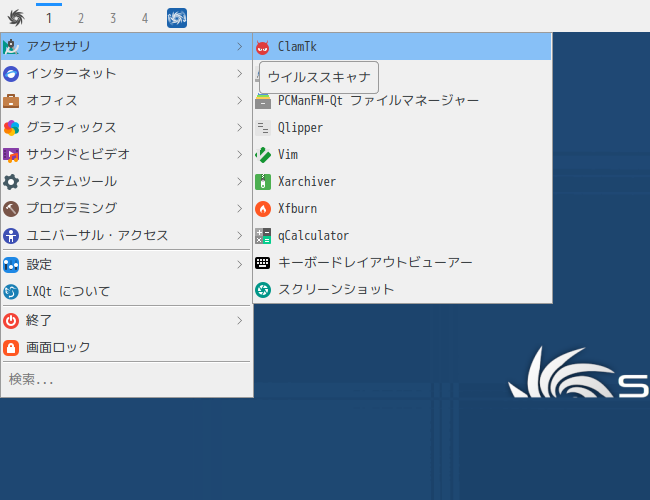Click the Xfburn flame icon
The image size is (650, 500).
tap(263, 209)
